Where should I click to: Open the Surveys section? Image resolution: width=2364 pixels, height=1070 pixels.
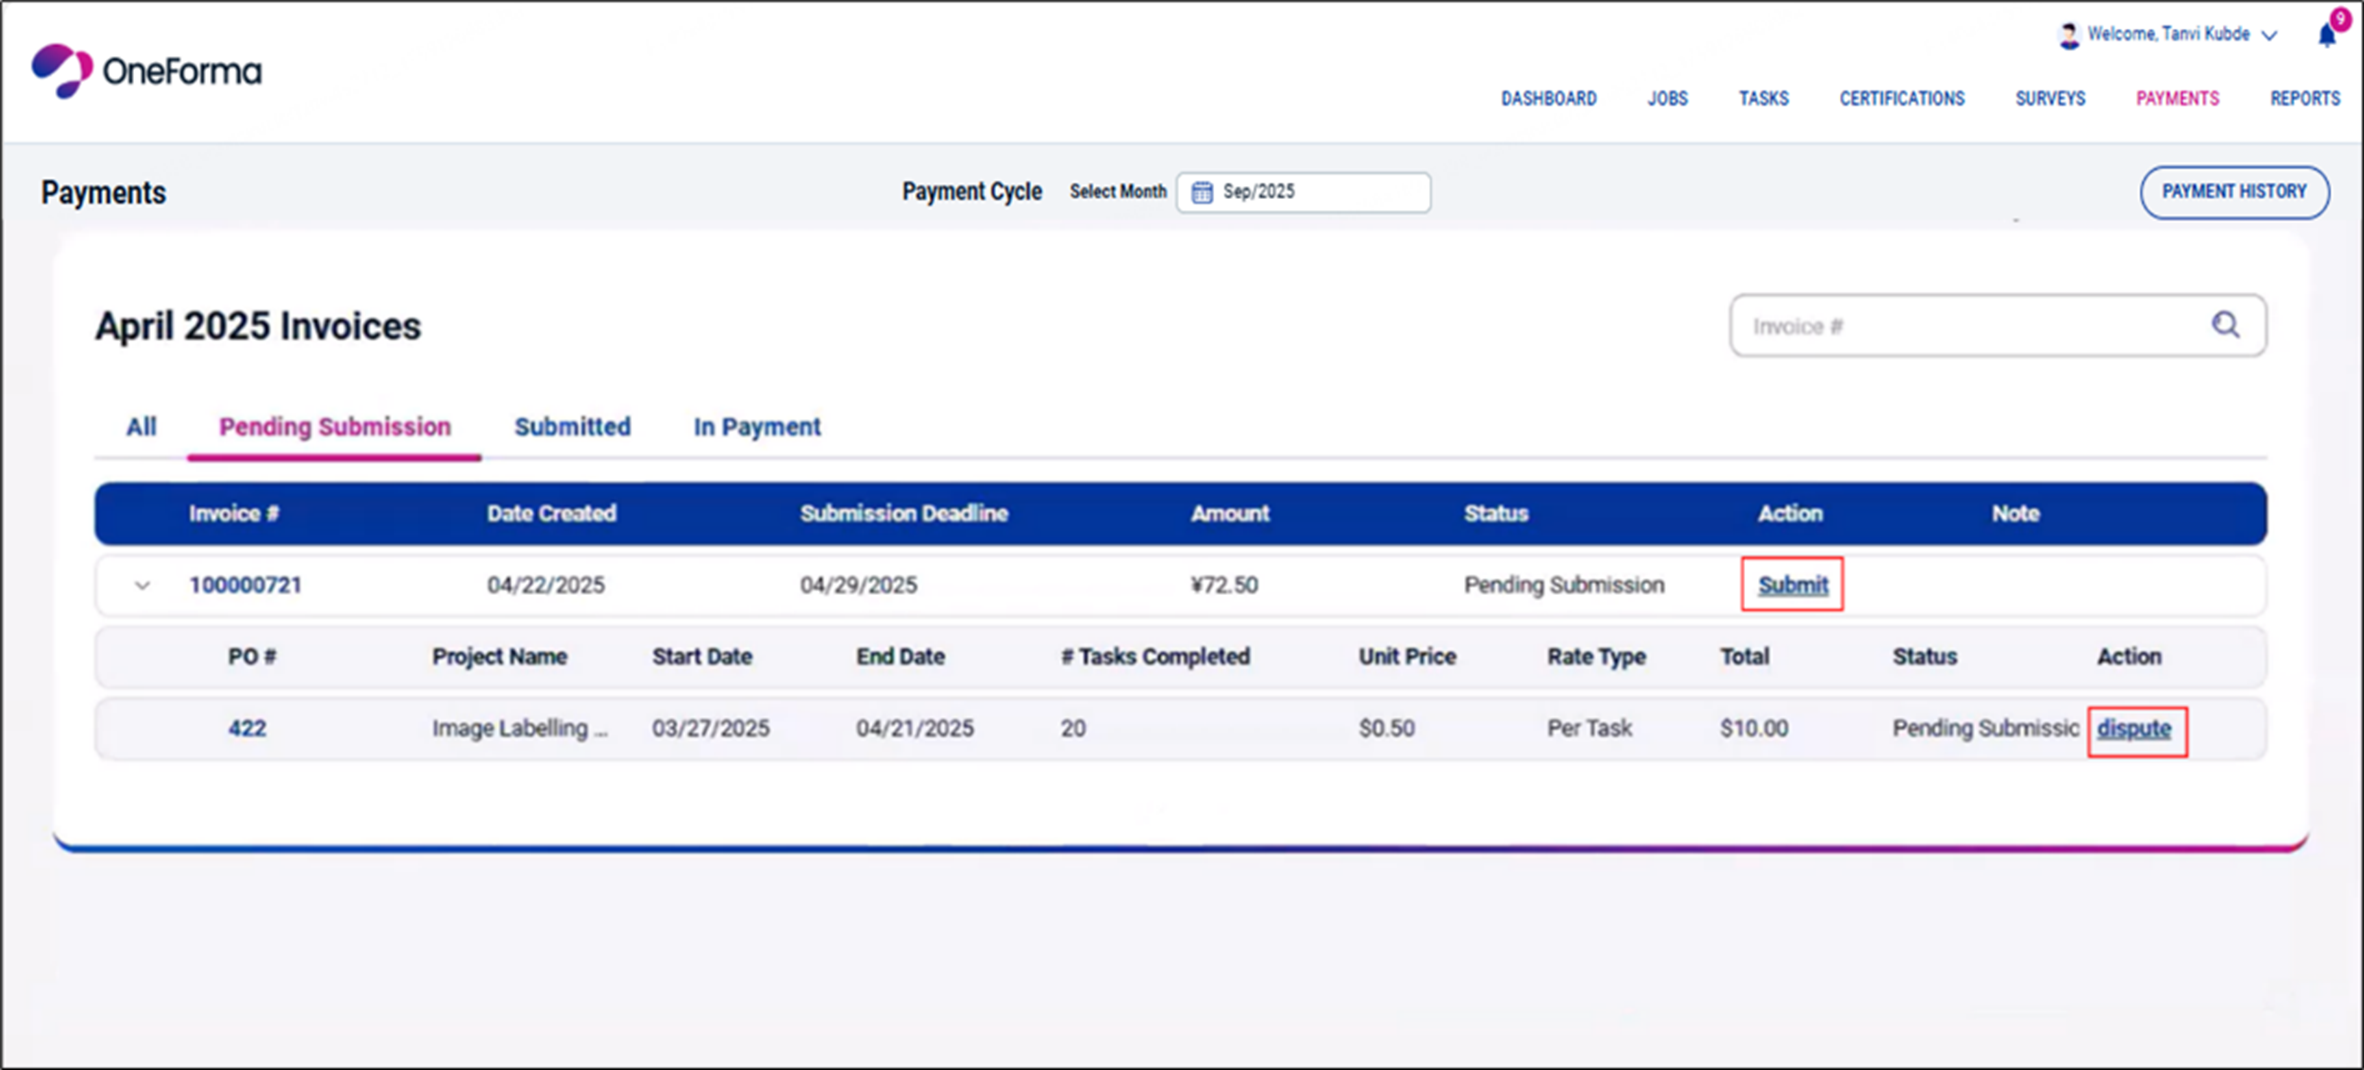[2050, 98]
